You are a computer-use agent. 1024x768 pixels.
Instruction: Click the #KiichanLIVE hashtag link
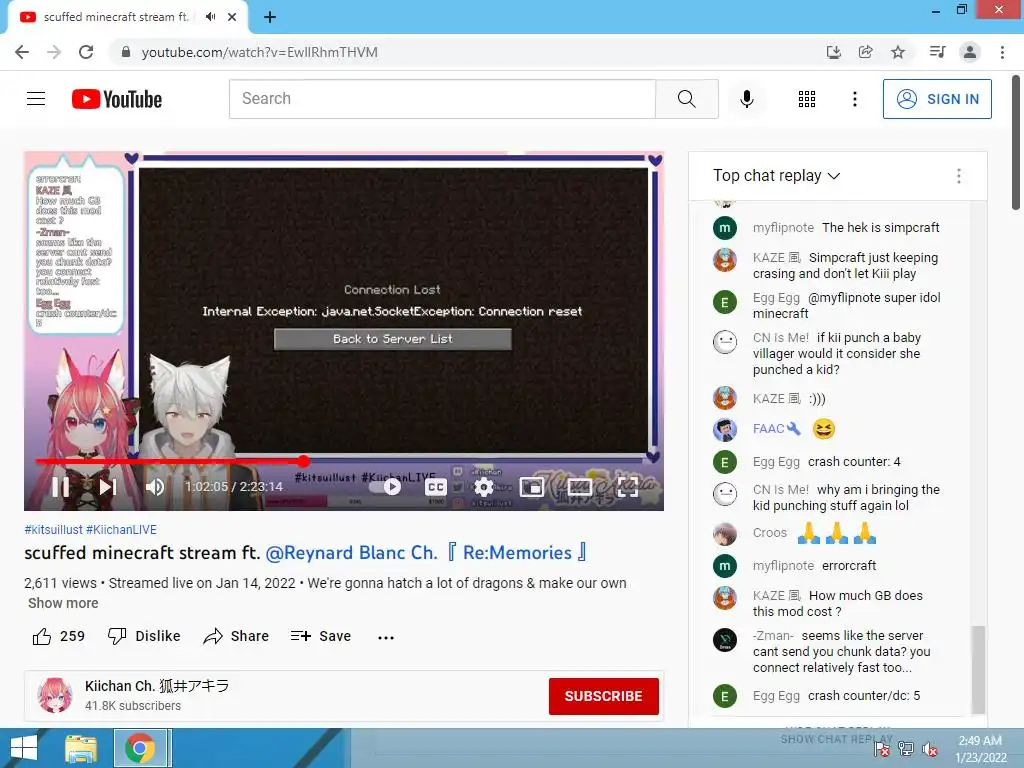121,530
